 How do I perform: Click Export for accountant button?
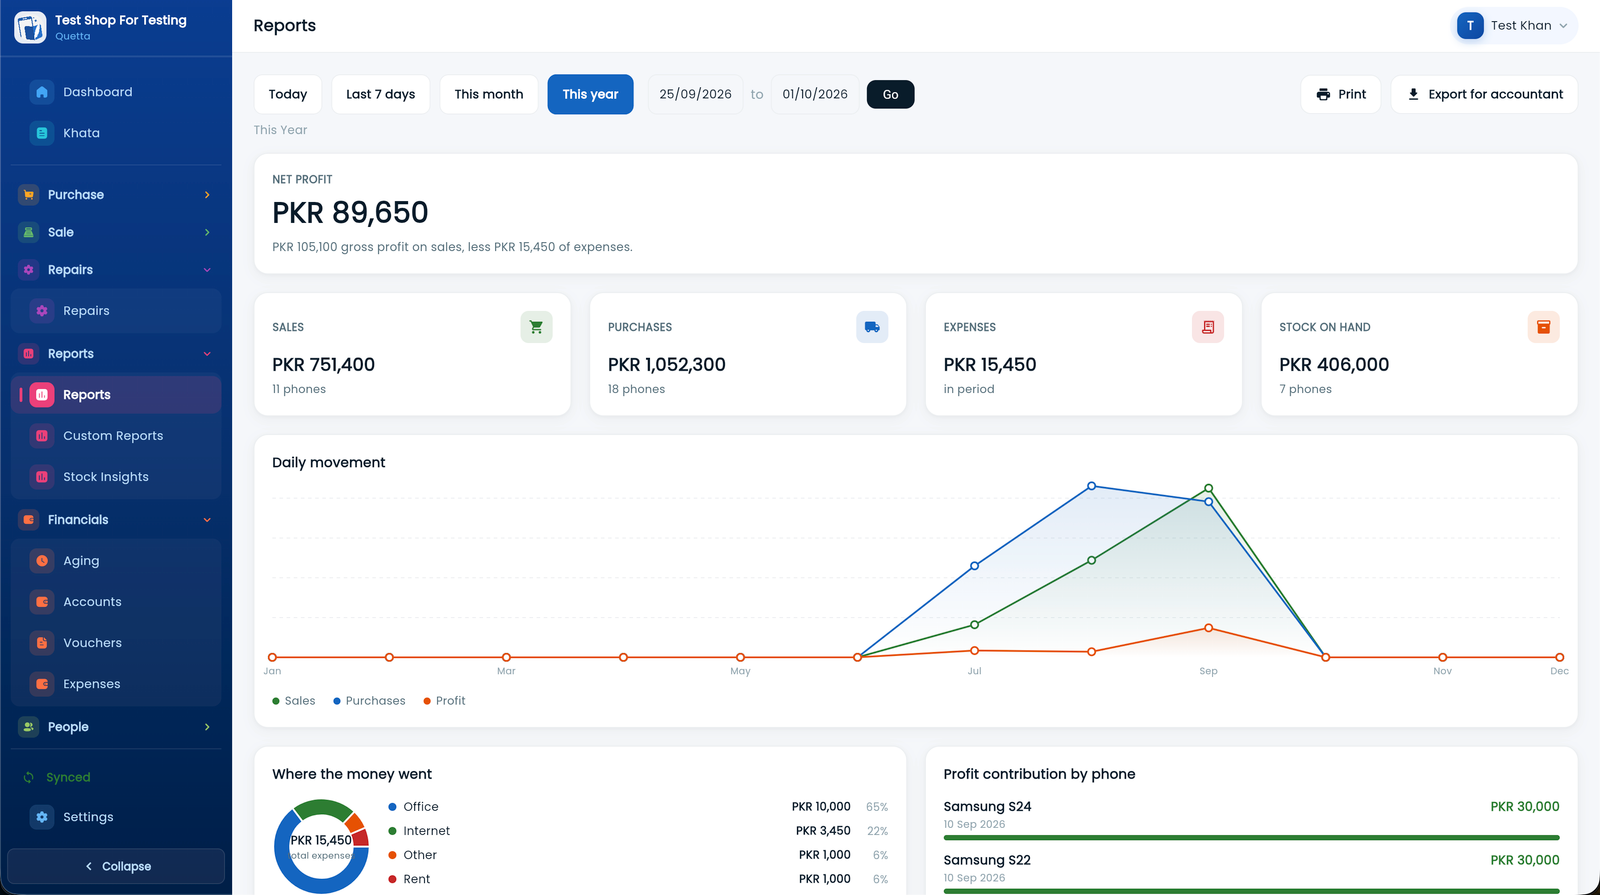click(x=1485, y=94)
